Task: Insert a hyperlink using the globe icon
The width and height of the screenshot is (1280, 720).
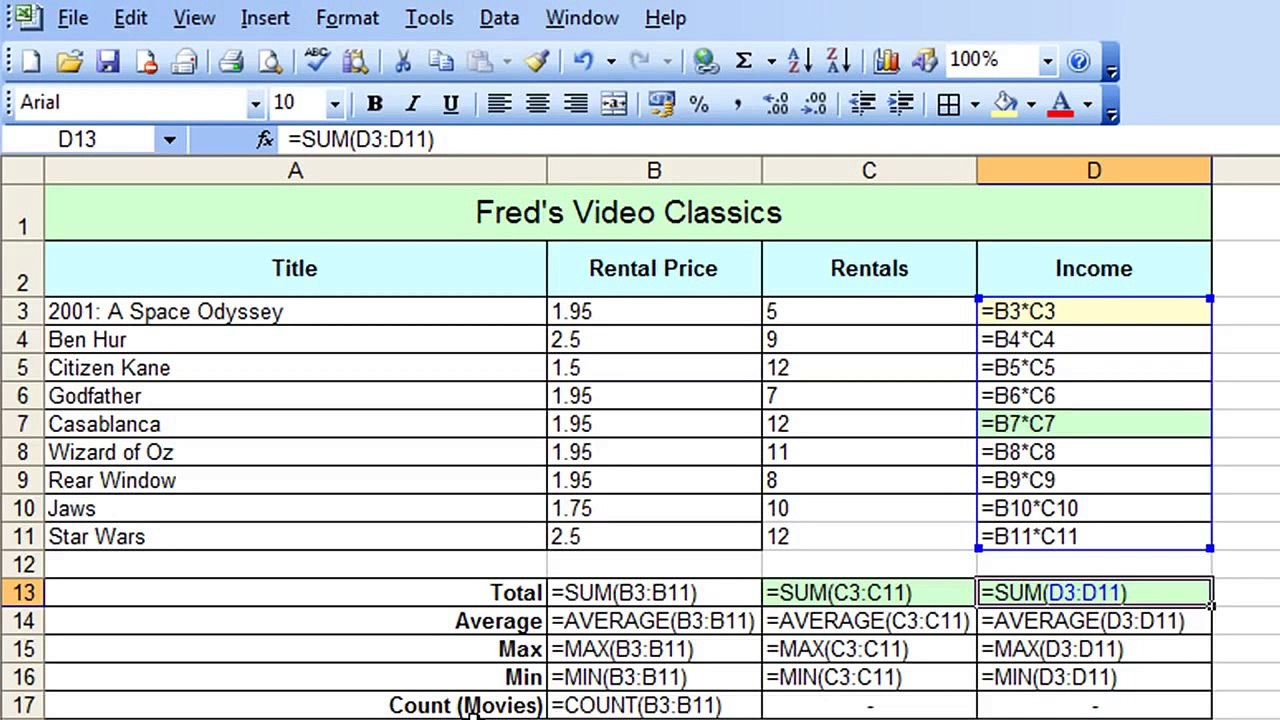Action: pyautogui.click(x=706, y=62)
